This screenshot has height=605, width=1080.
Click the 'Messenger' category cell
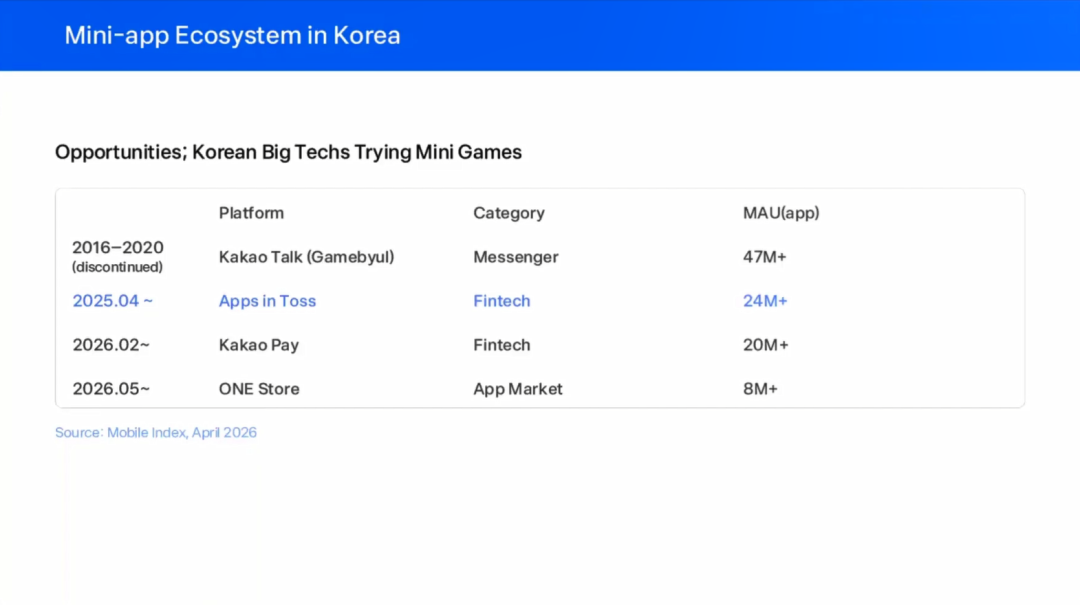click(515, 257)
